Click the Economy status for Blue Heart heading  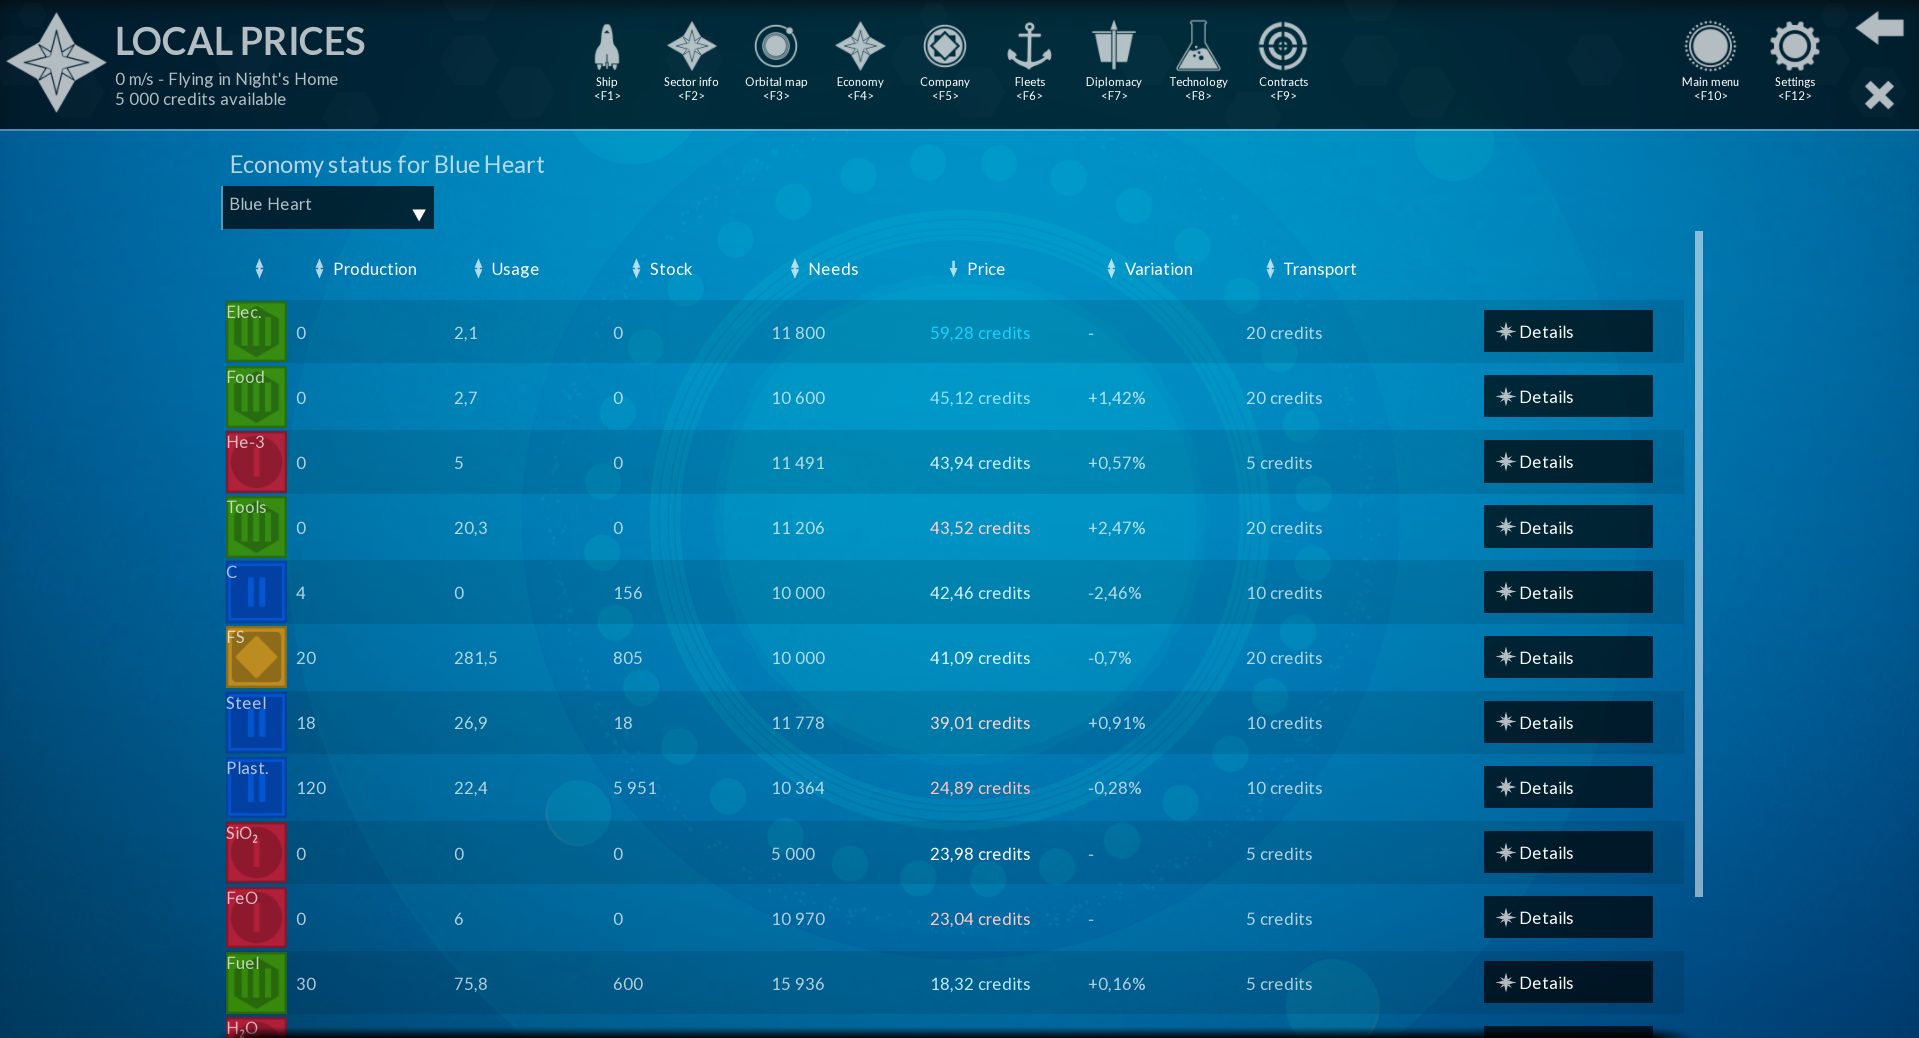[387, 165]
